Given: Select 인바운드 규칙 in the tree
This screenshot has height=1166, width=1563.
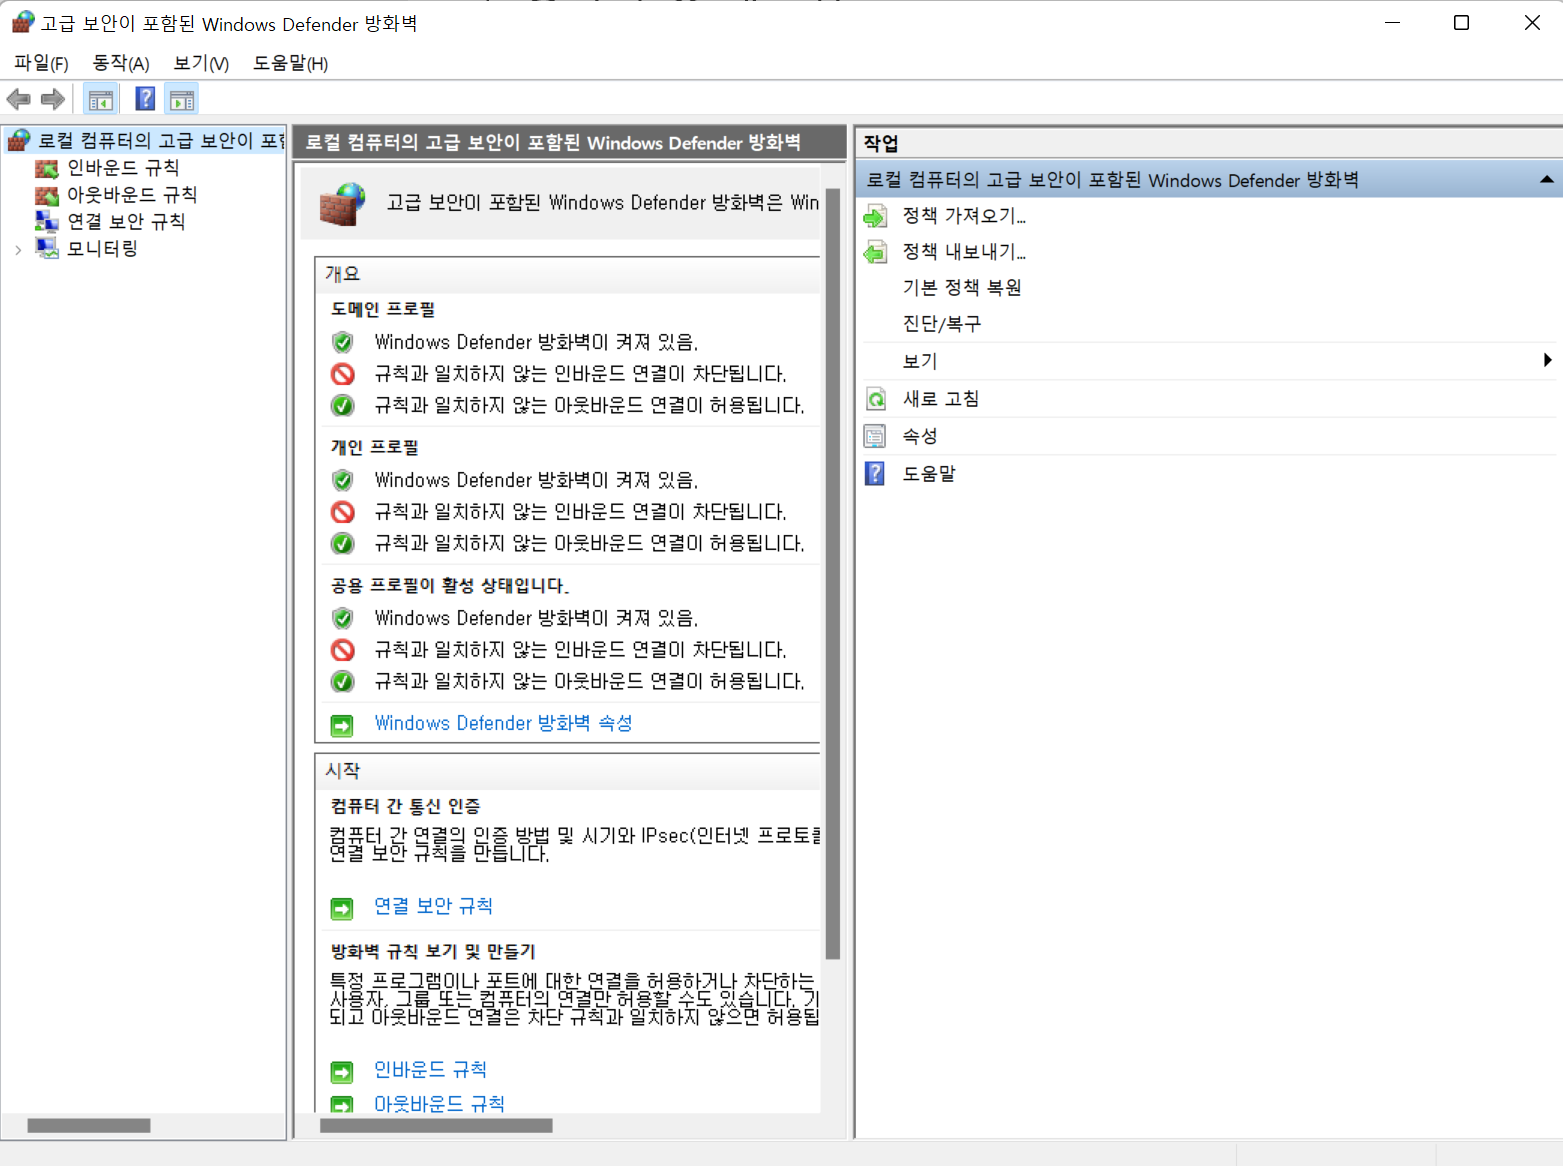Looking at the screenshot, I should click(123, 168).
